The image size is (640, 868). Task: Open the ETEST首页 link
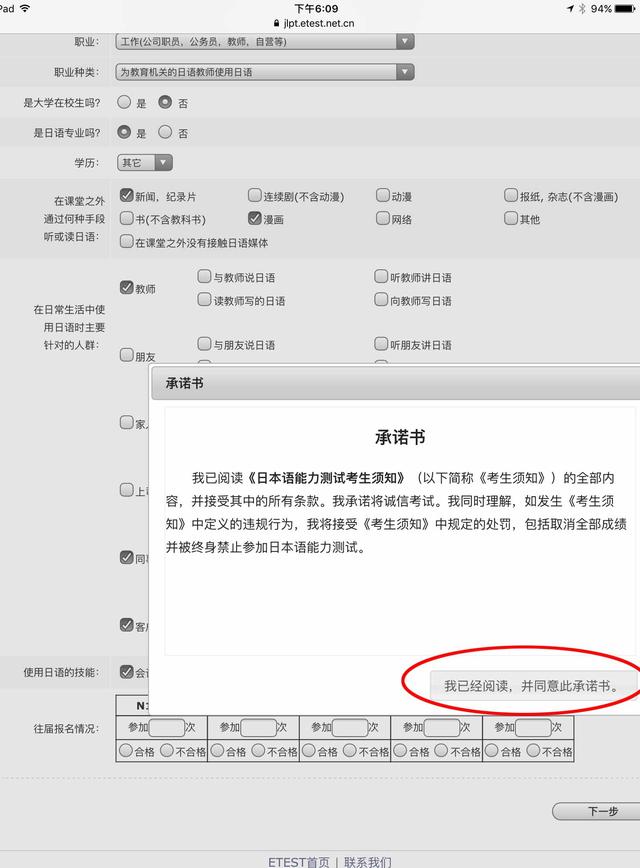[298, 861]
